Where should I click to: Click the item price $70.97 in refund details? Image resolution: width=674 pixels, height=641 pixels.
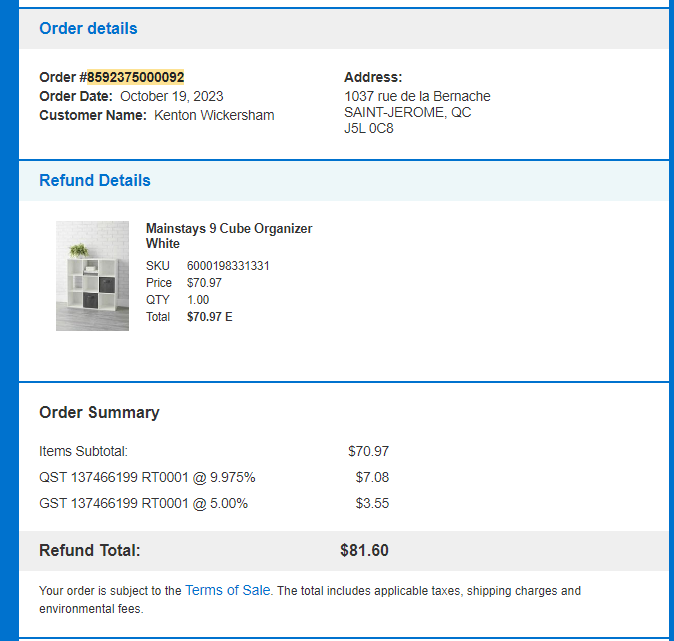(x=204, y=283)
